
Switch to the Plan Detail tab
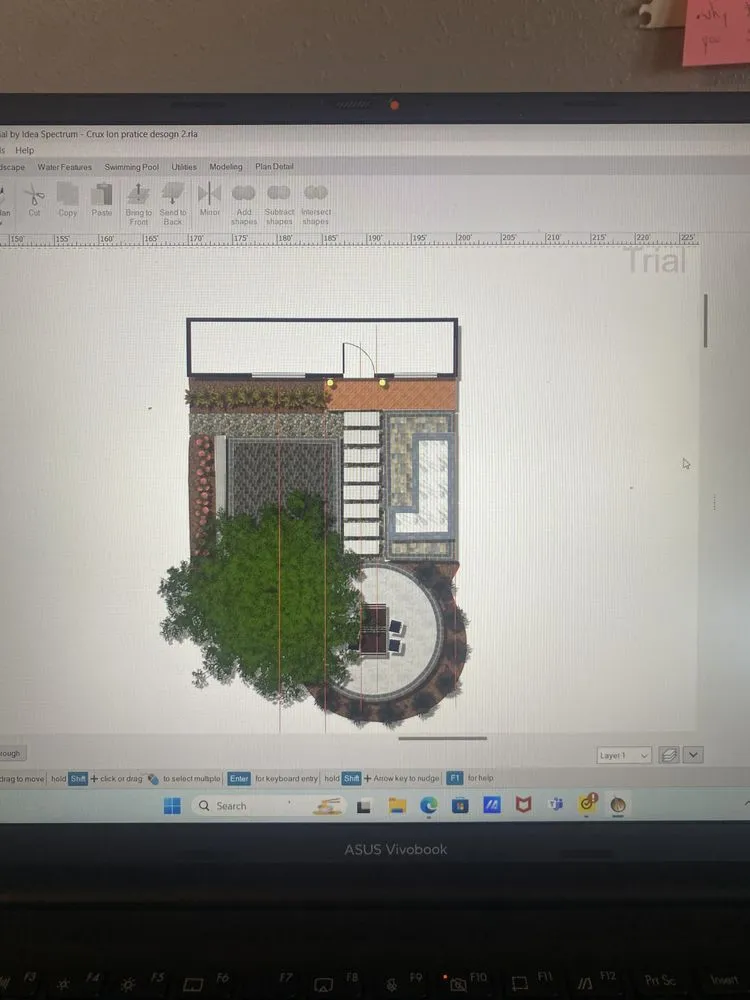point(274,166)
